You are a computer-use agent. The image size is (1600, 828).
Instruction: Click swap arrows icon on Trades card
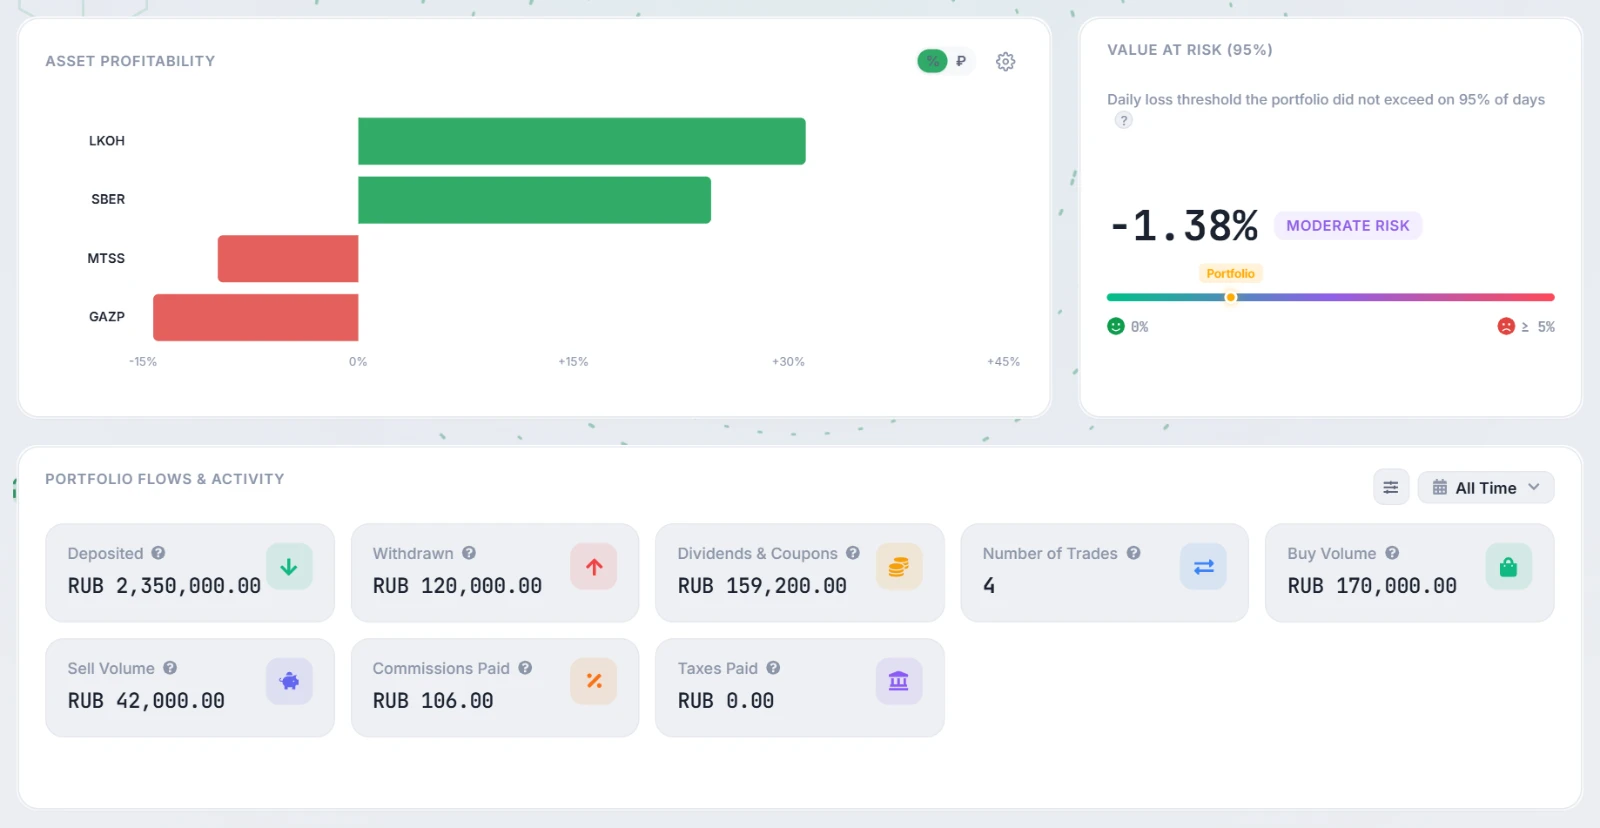click(1204, 567)
